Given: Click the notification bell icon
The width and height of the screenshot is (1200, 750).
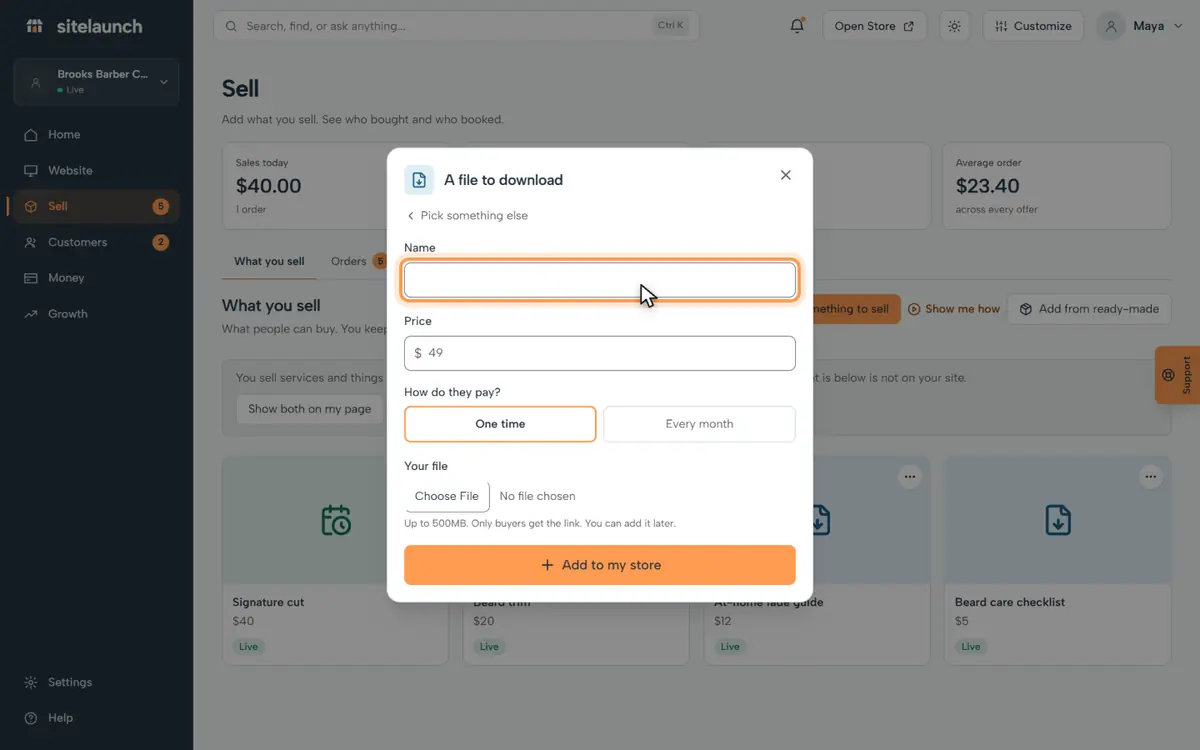Looking at the screenshot, I should (797, 26).
